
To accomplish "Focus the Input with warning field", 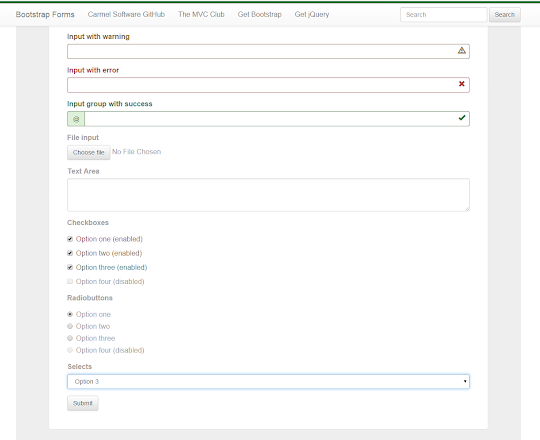I will (268, 51).
